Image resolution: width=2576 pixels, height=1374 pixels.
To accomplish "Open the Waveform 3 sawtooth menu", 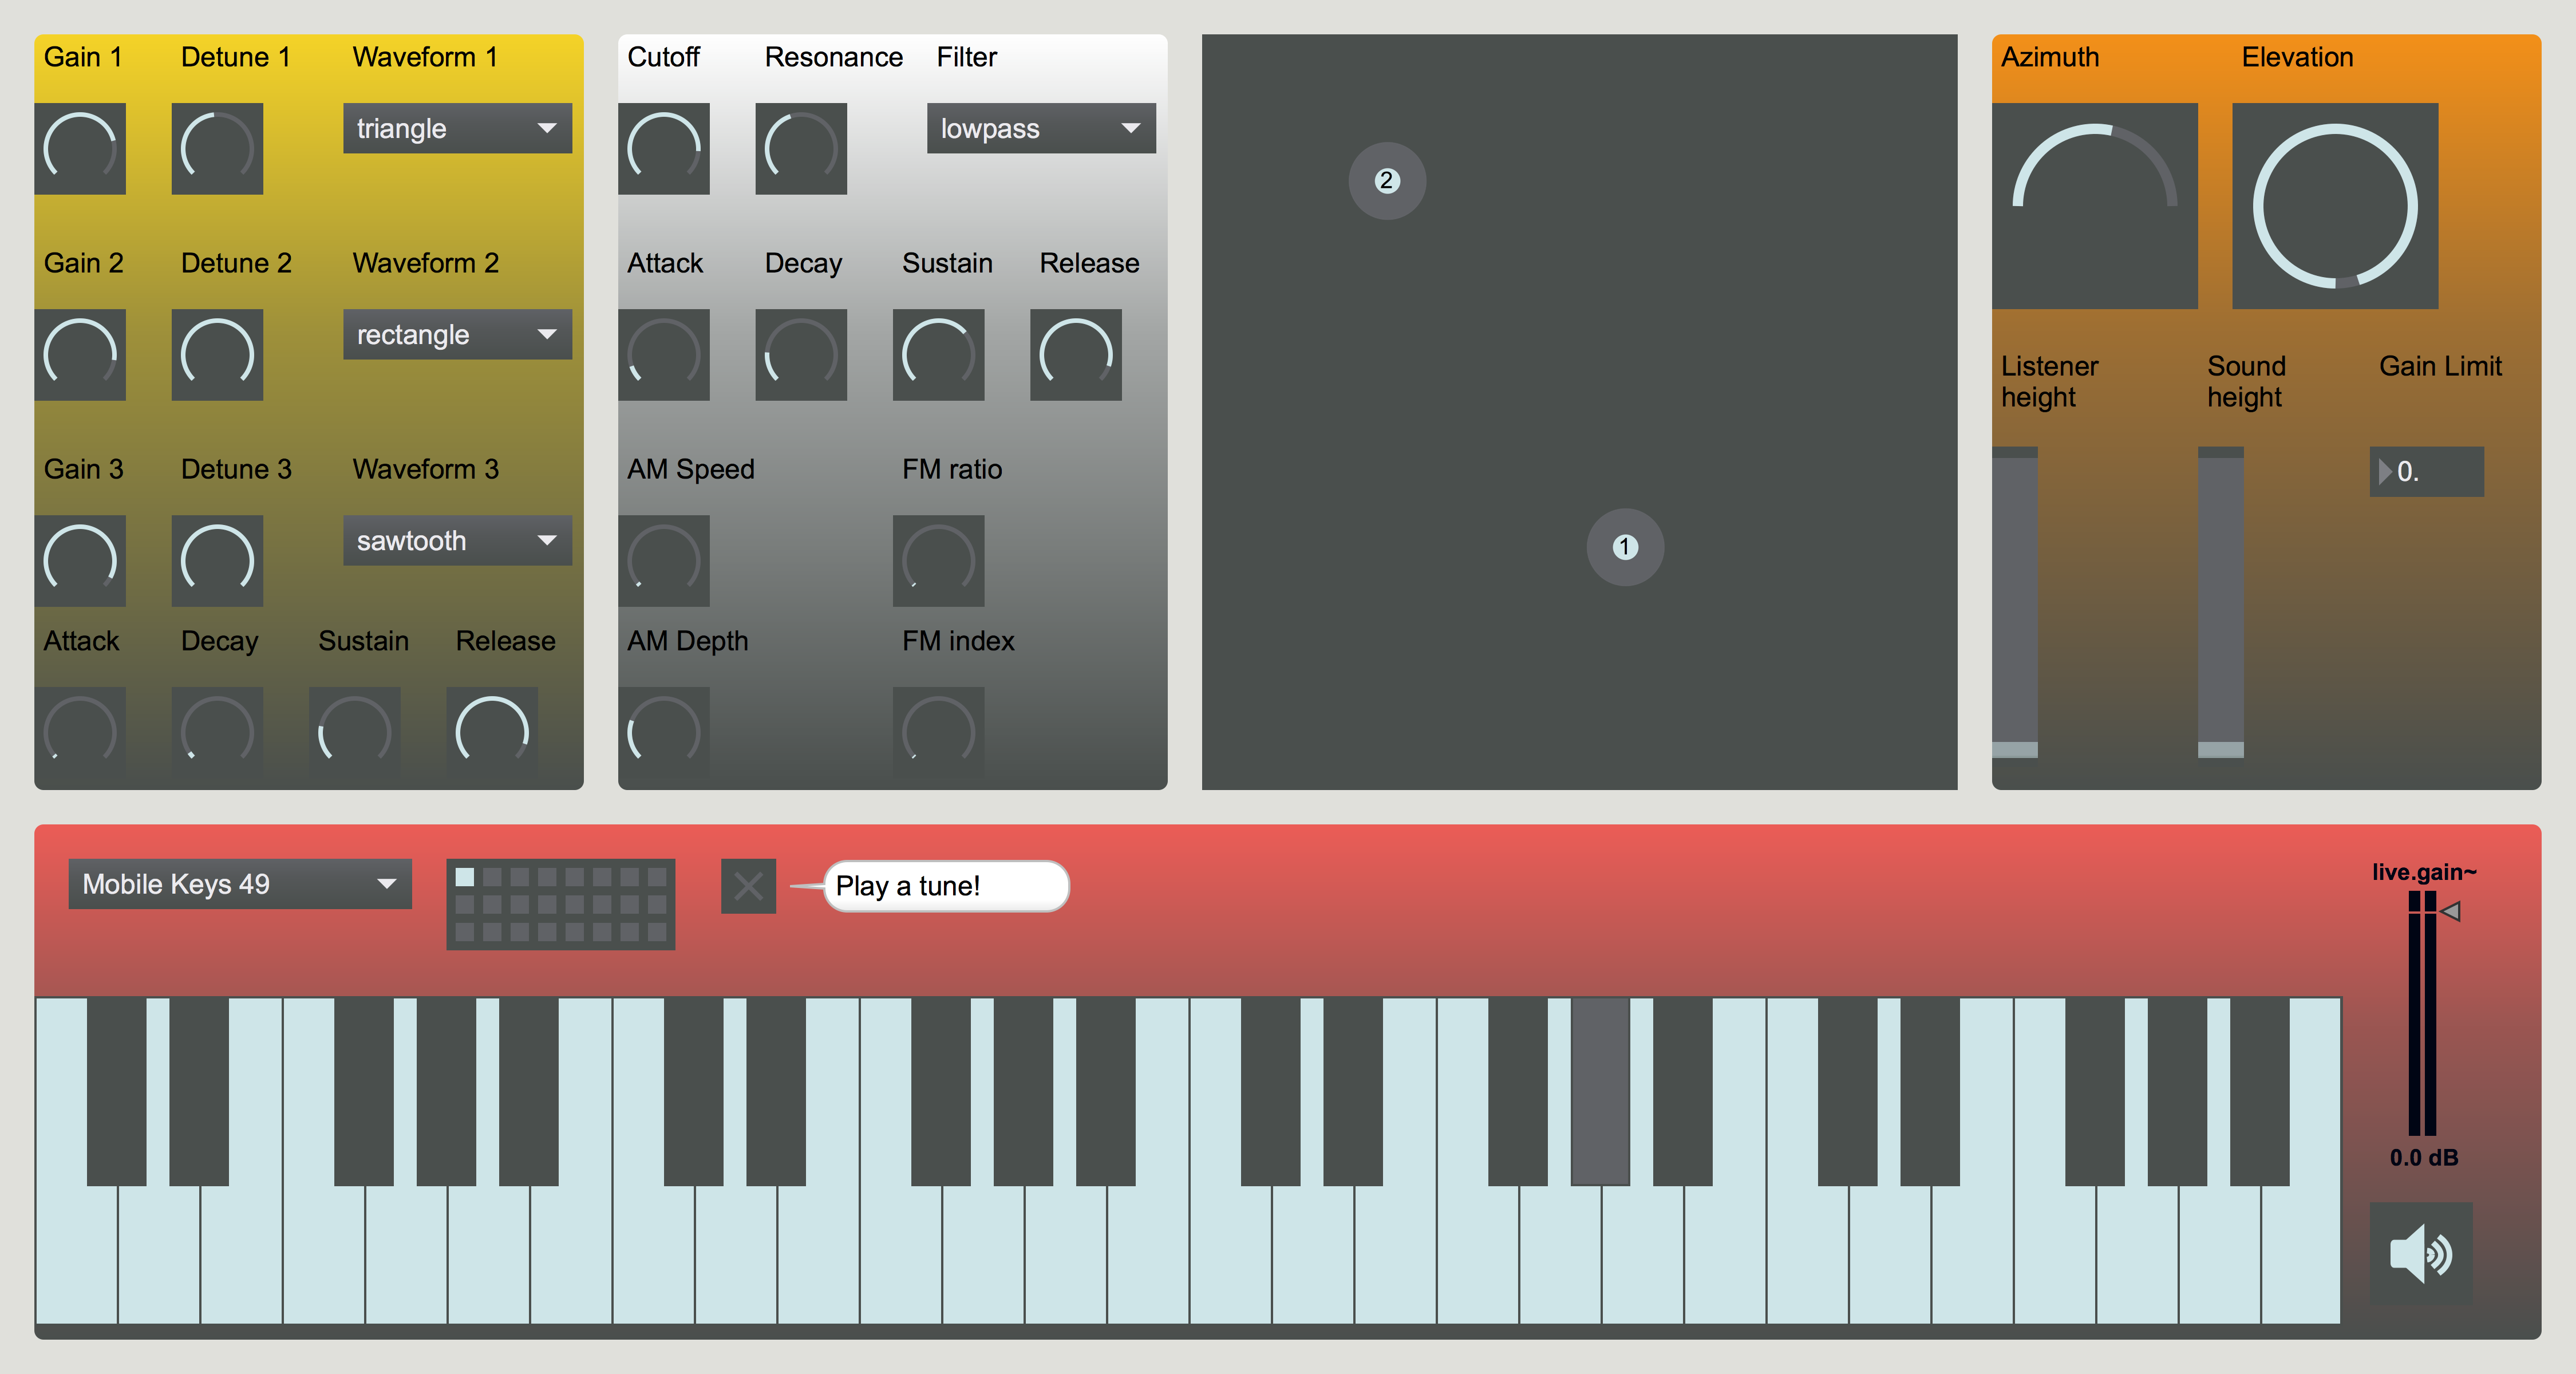I will tap(457, 541).
